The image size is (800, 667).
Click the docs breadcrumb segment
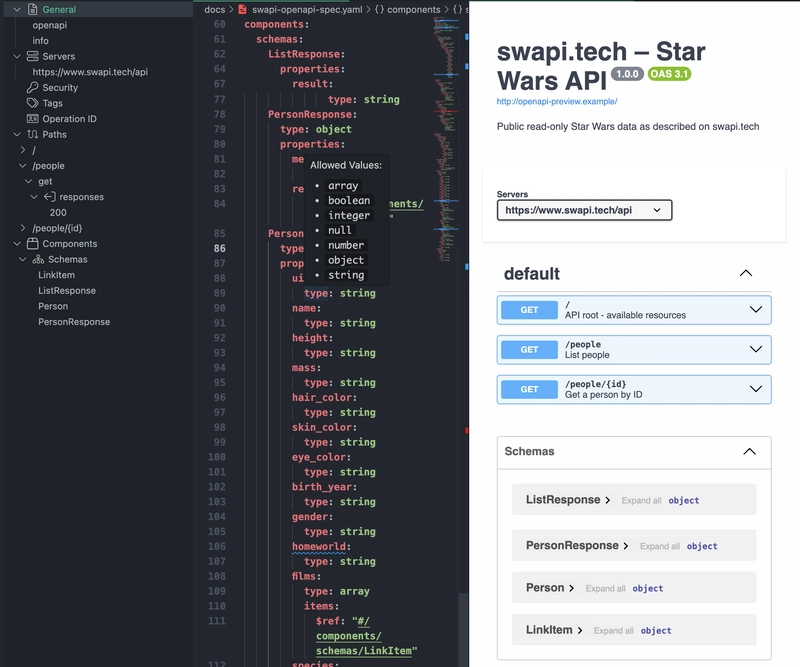coord(214,9)
